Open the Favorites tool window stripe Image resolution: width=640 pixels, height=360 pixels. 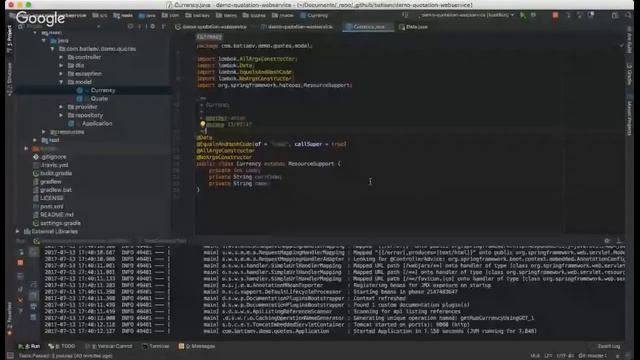10,319
